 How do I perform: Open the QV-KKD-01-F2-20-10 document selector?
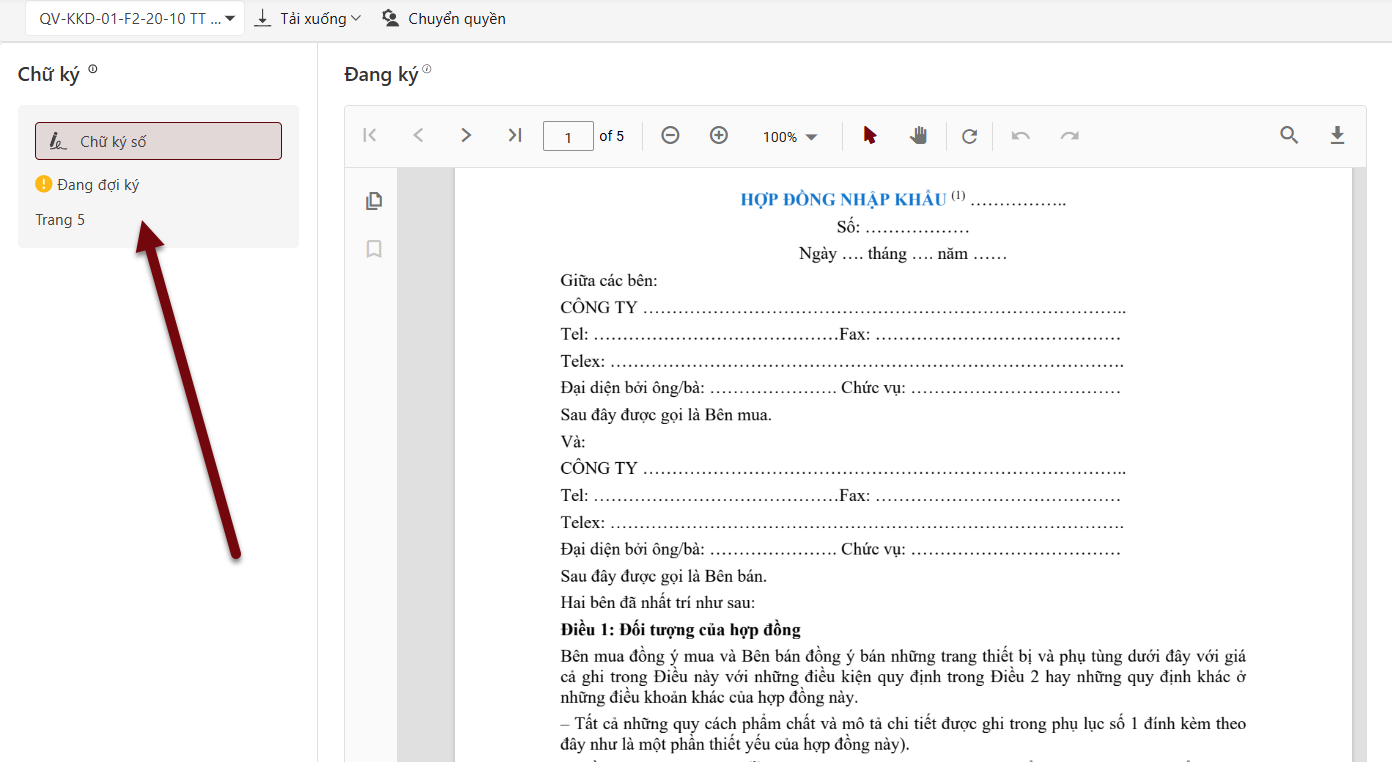134,17
